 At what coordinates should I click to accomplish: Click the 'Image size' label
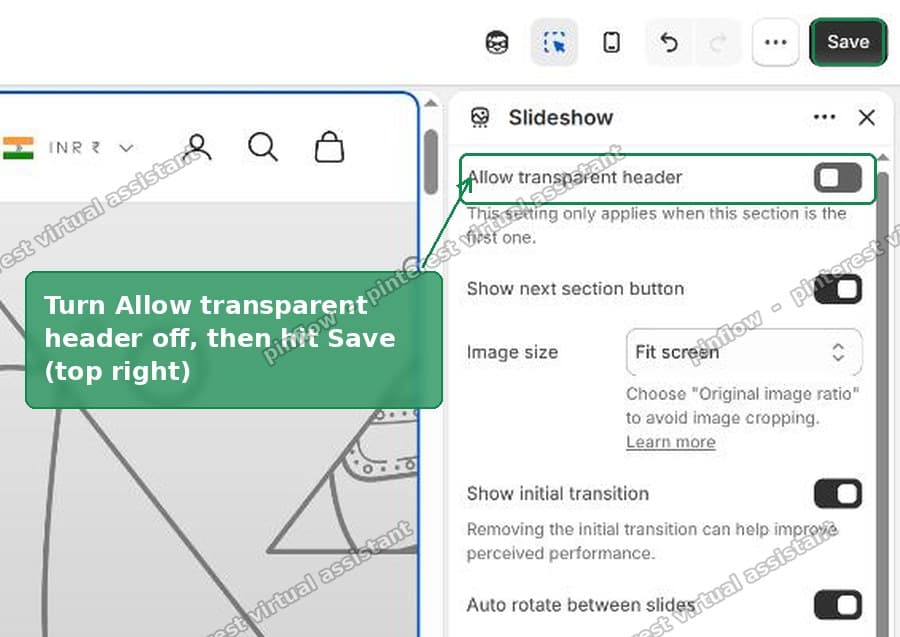(512, 352)
